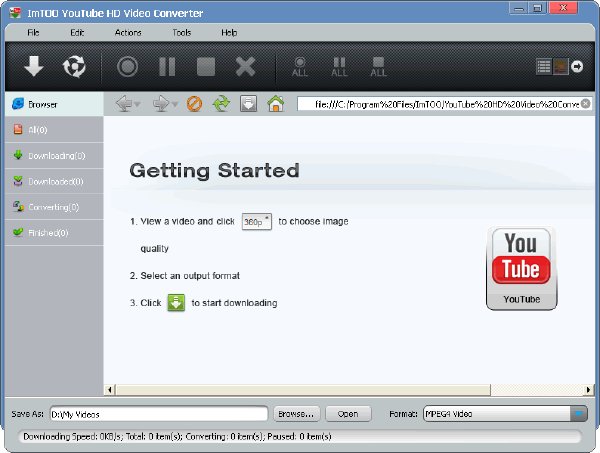This screenshot has height=453, width=600.
Task: Expand the Format MPEG4 Video dropdown
Action: (579, 414)
